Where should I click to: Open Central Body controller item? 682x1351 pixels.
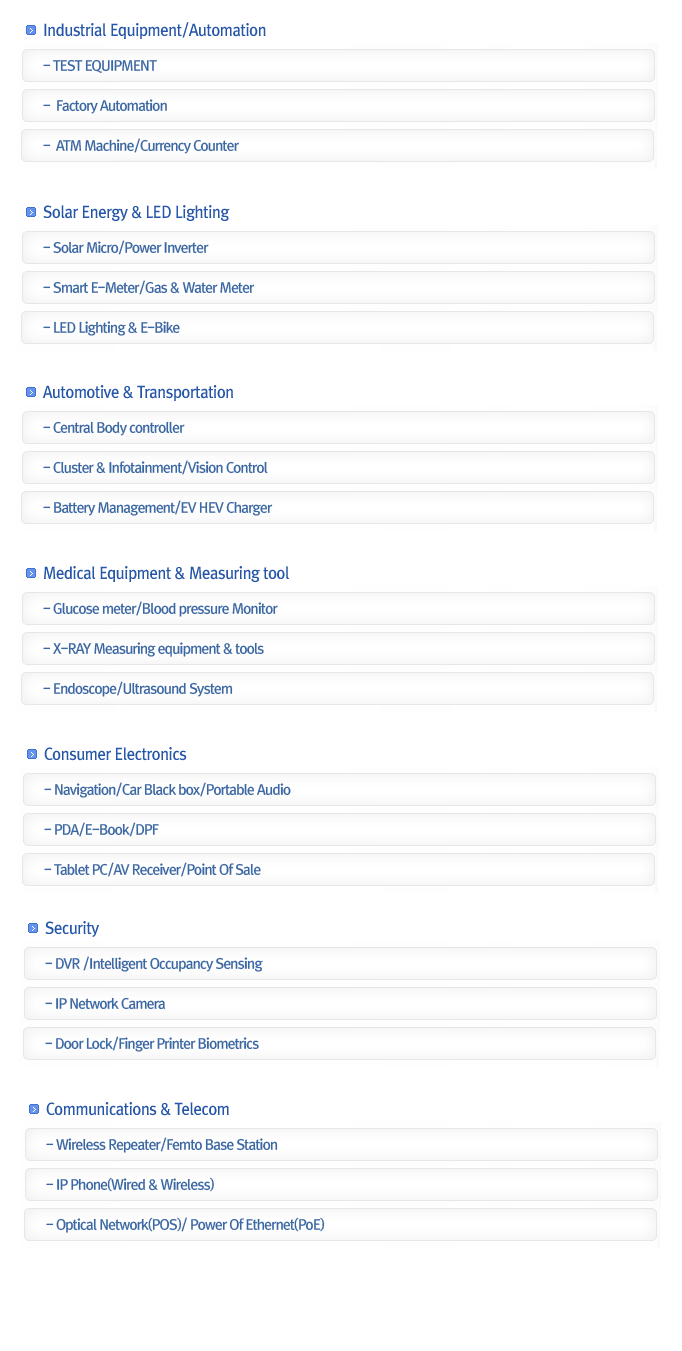[118, 428]
